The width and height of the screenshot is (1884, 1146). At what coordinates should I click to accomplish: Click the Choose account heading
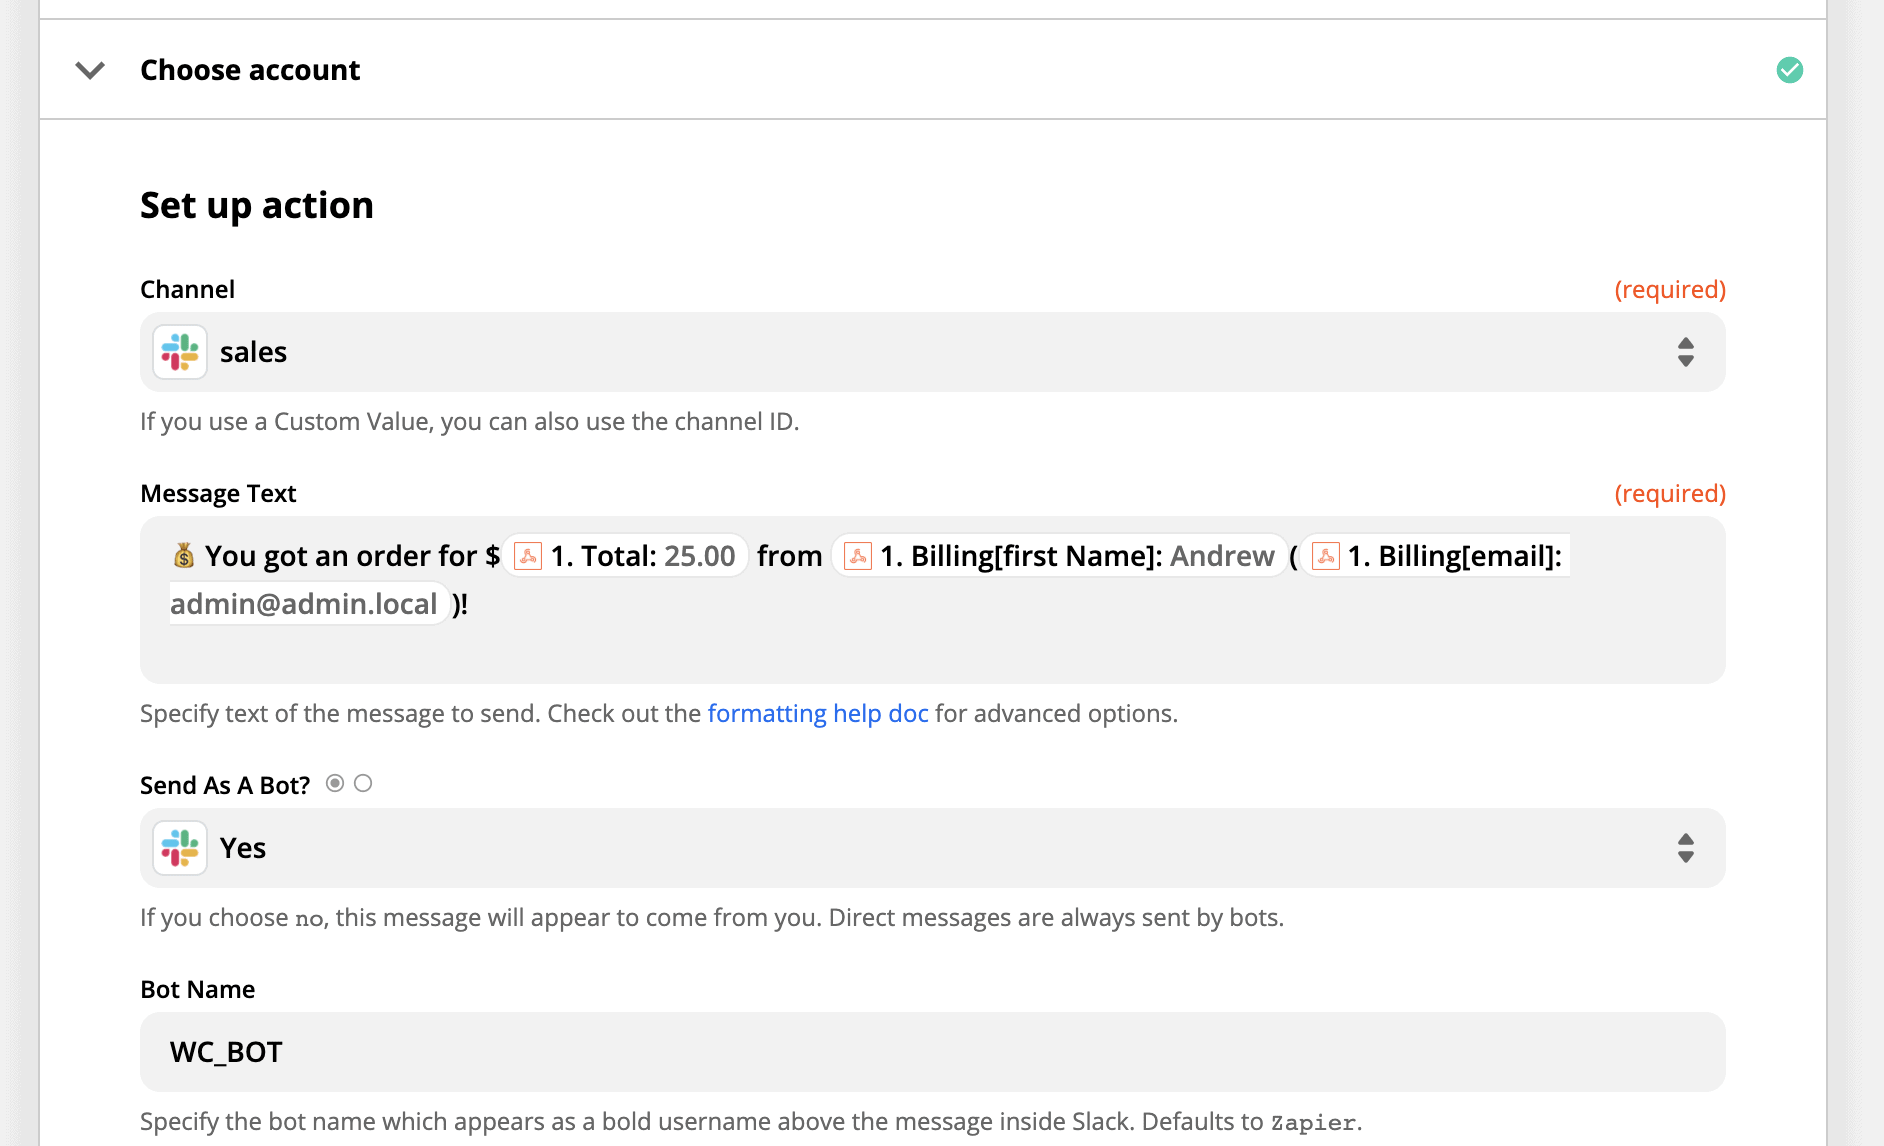(250, 70)
